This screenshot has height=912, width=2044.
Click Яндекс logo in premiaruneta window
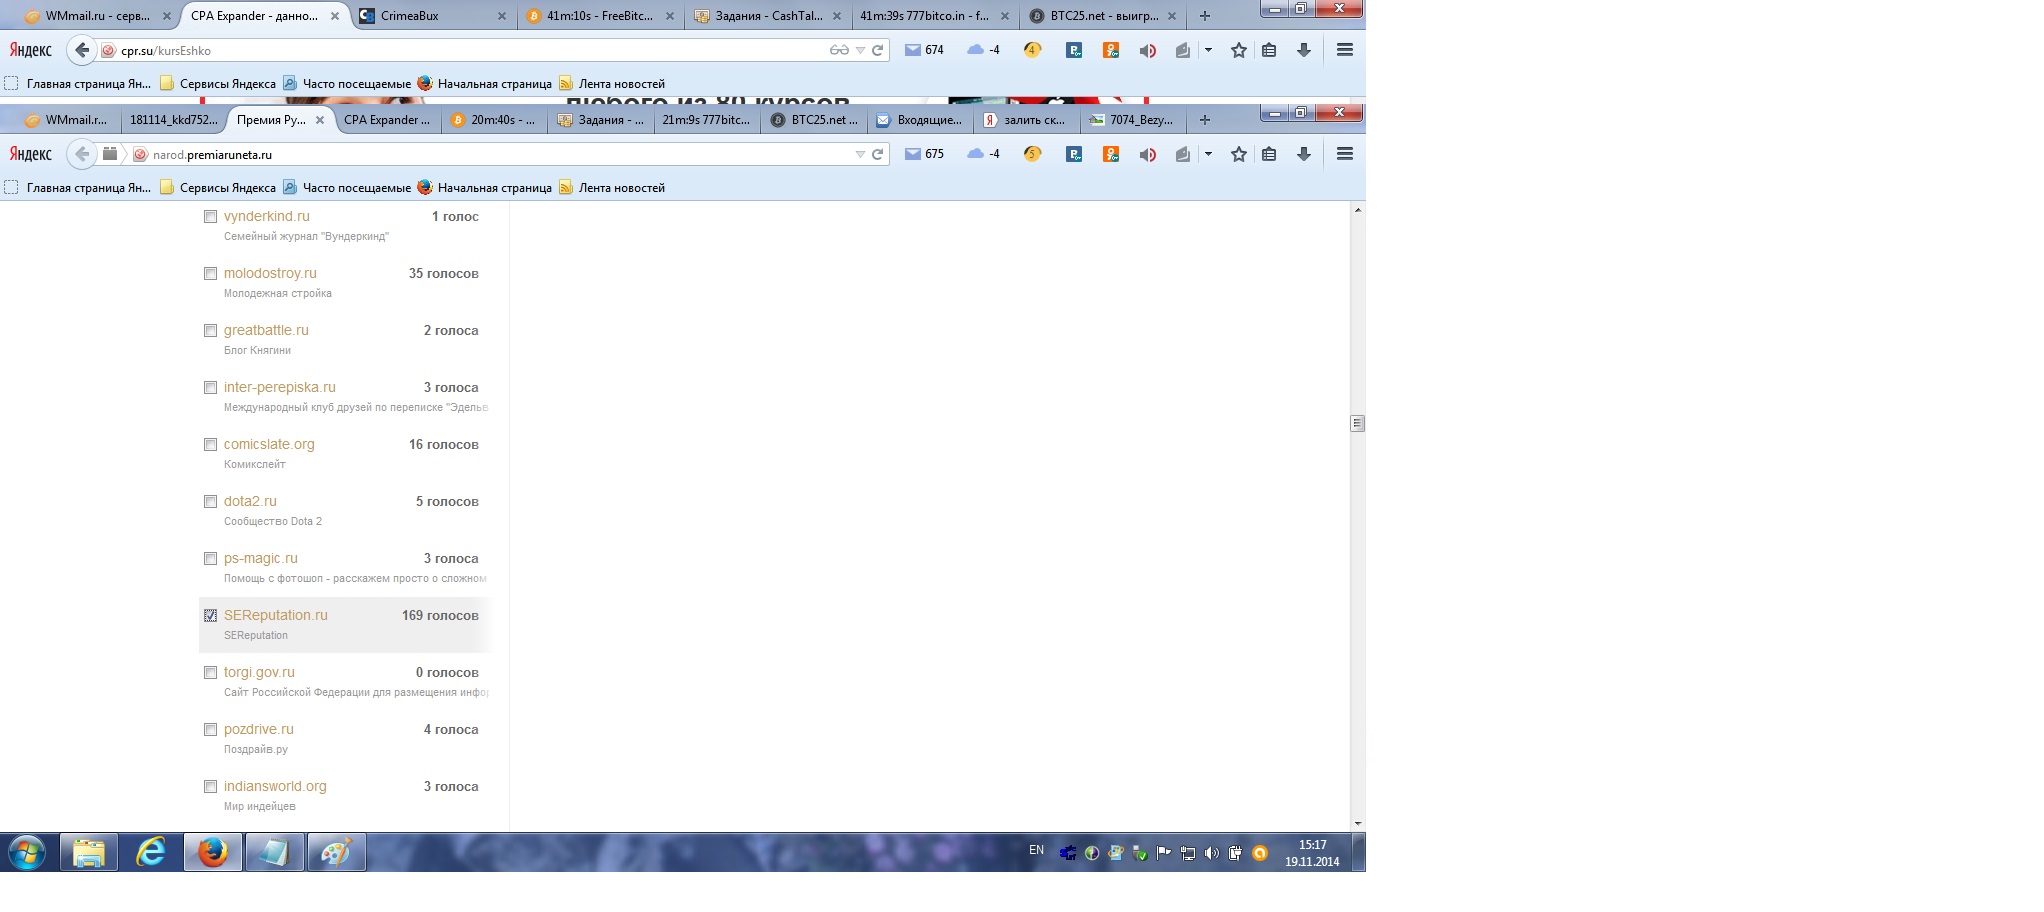pyautogui.click(x=30, y=154)
